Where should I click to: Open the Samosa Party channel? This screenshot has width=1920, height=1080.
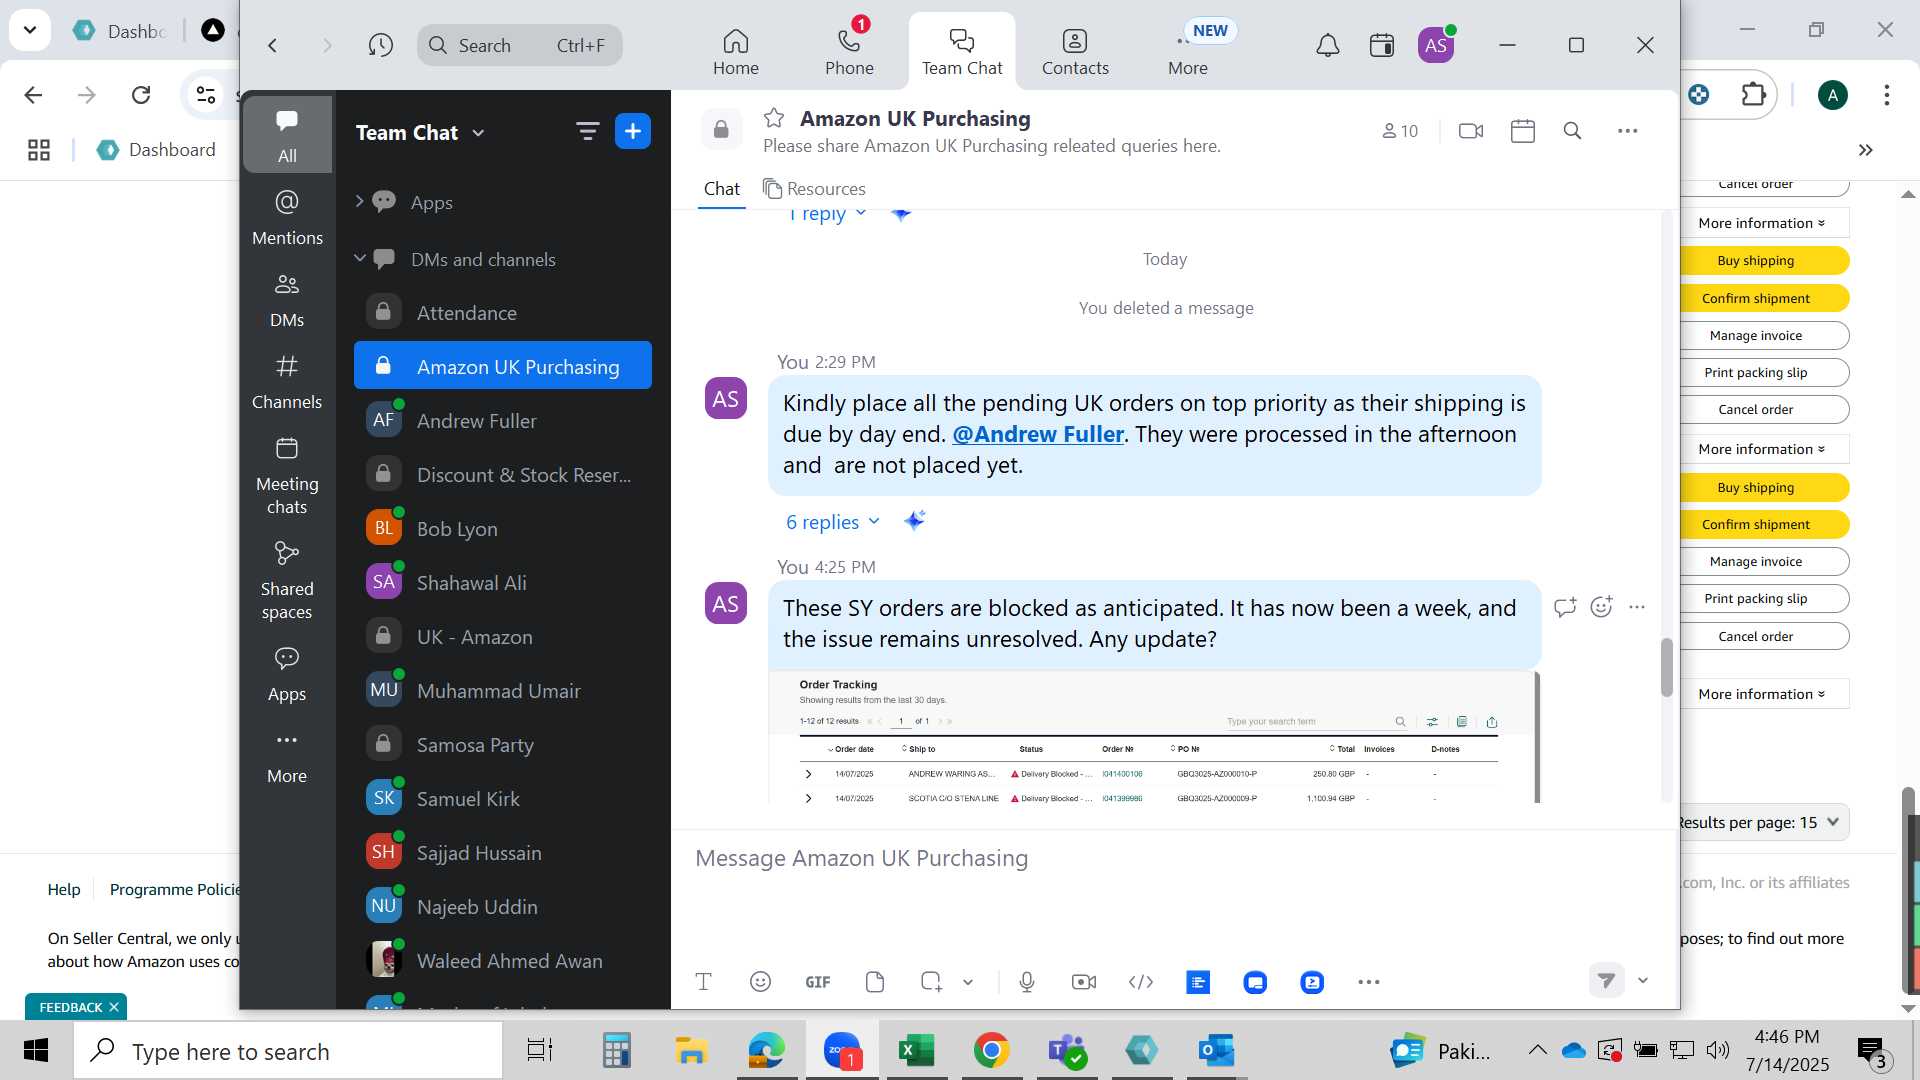pos(503,745)
